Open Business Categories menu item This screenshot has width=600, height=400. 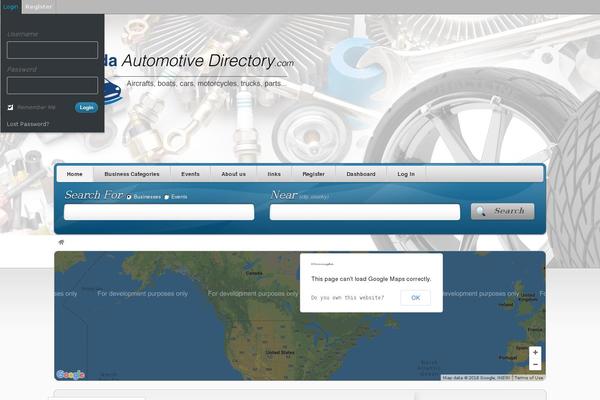132,174
